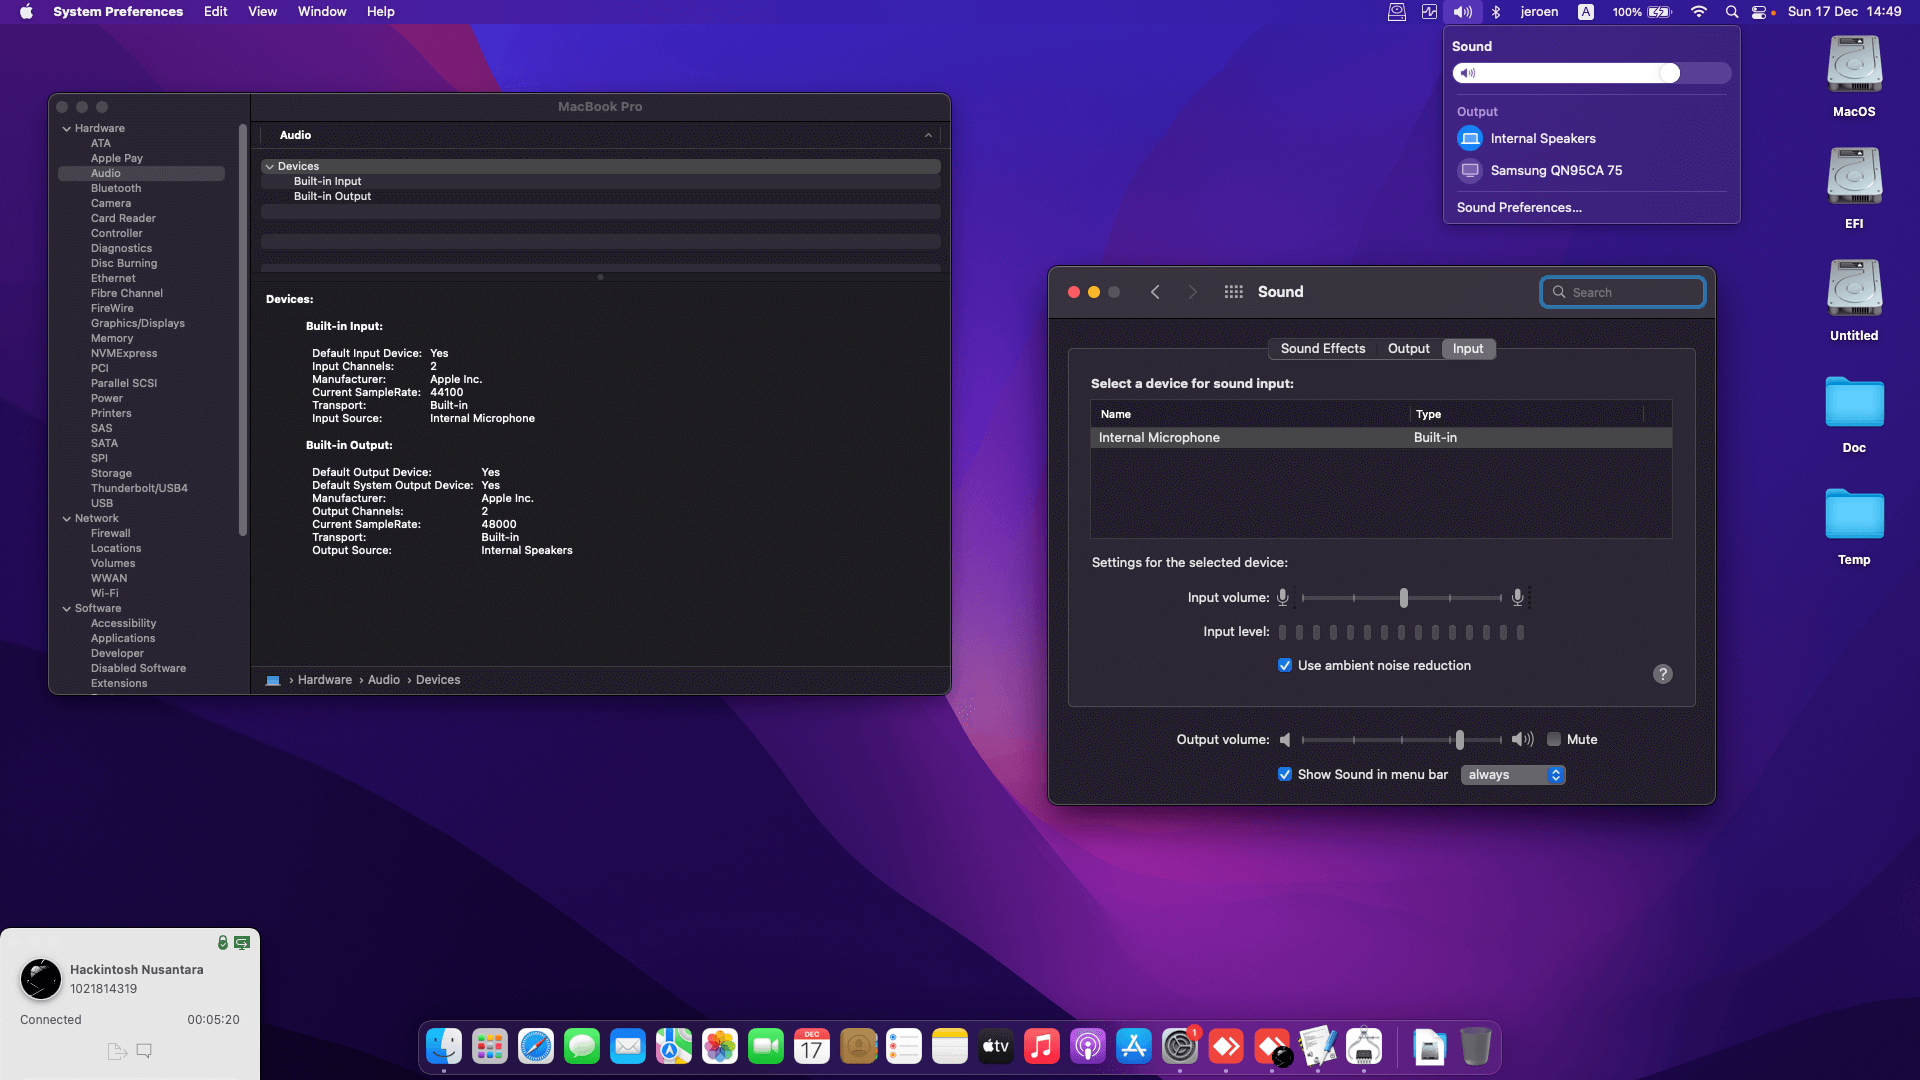Open the Bluetooth icon in menu bar

point(1496,12)
